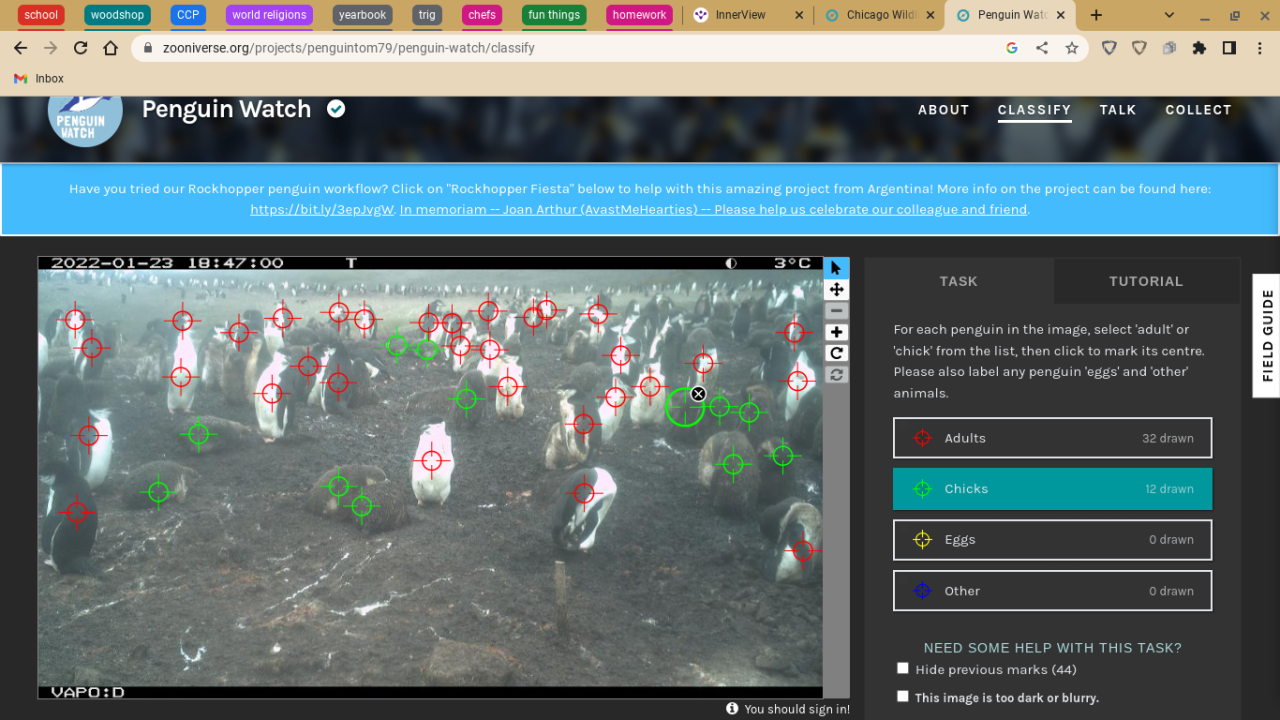This screenshot has width=1280, height=720.
Task: Switch to the TASK tab
Action: [959, 281]
